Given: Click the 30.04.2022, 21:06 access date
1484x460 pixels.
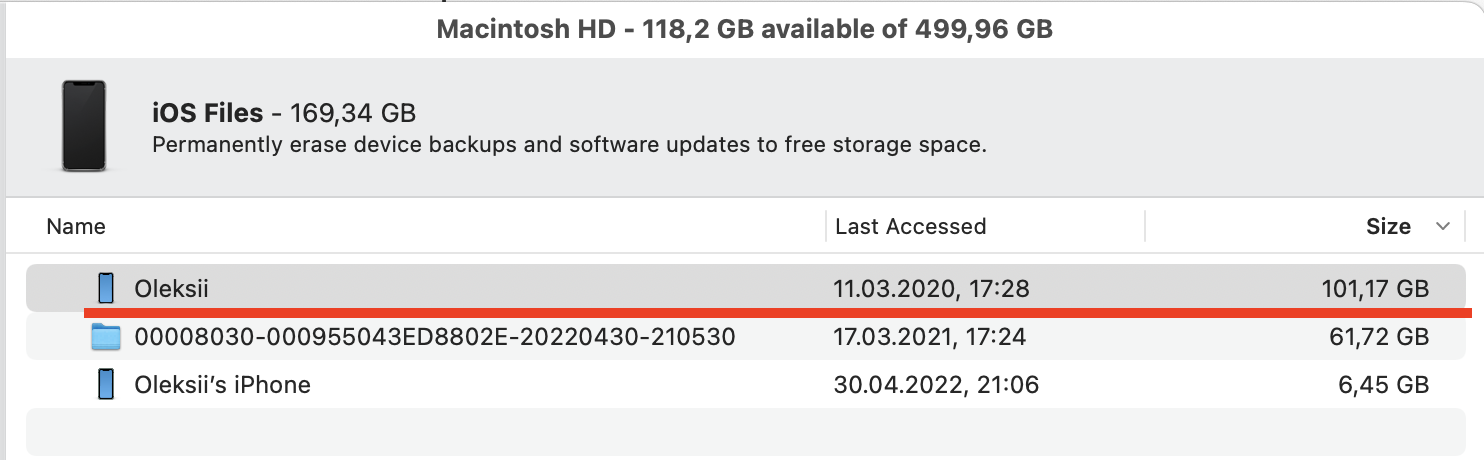Looking at the screenshot, I should 936,384.
